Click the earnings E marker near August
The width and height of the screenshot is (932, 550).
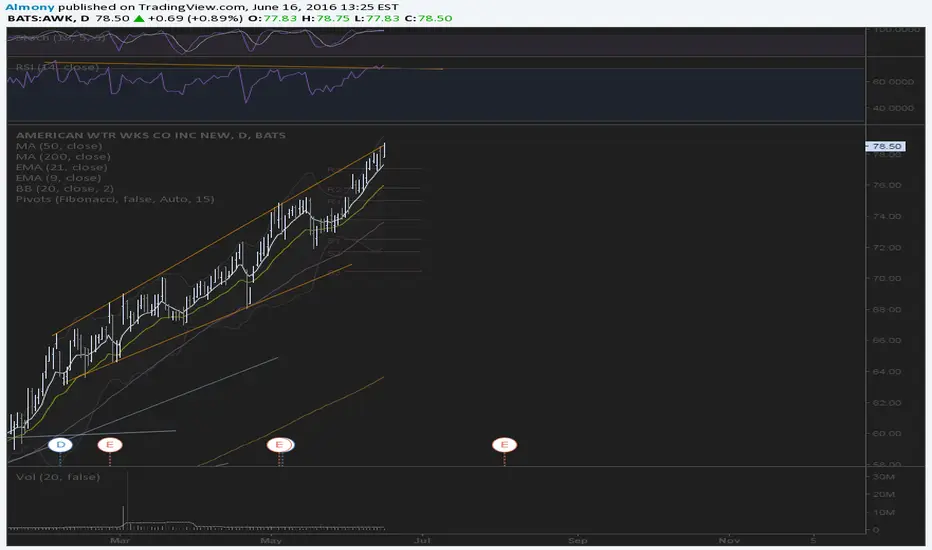point(505,445)
